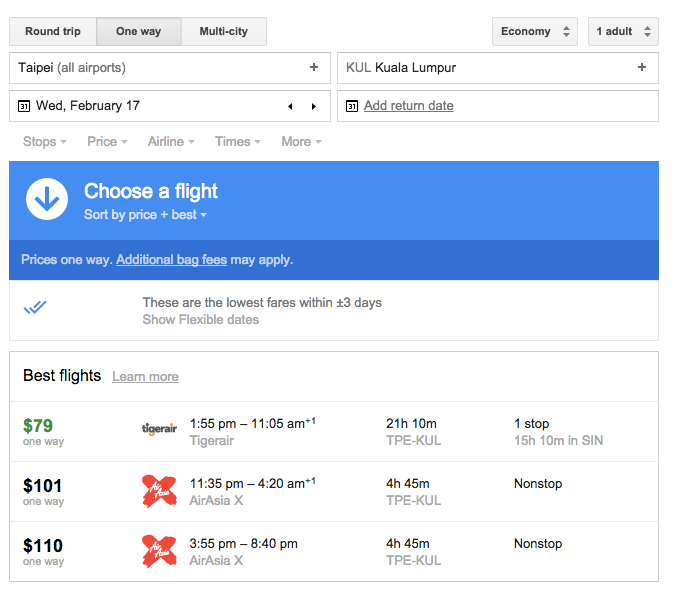Switch to the Multi-city tab
Image resolution: width=689 pixels, height=589 pixels.
pyautogui.click(x=227, y=32)
